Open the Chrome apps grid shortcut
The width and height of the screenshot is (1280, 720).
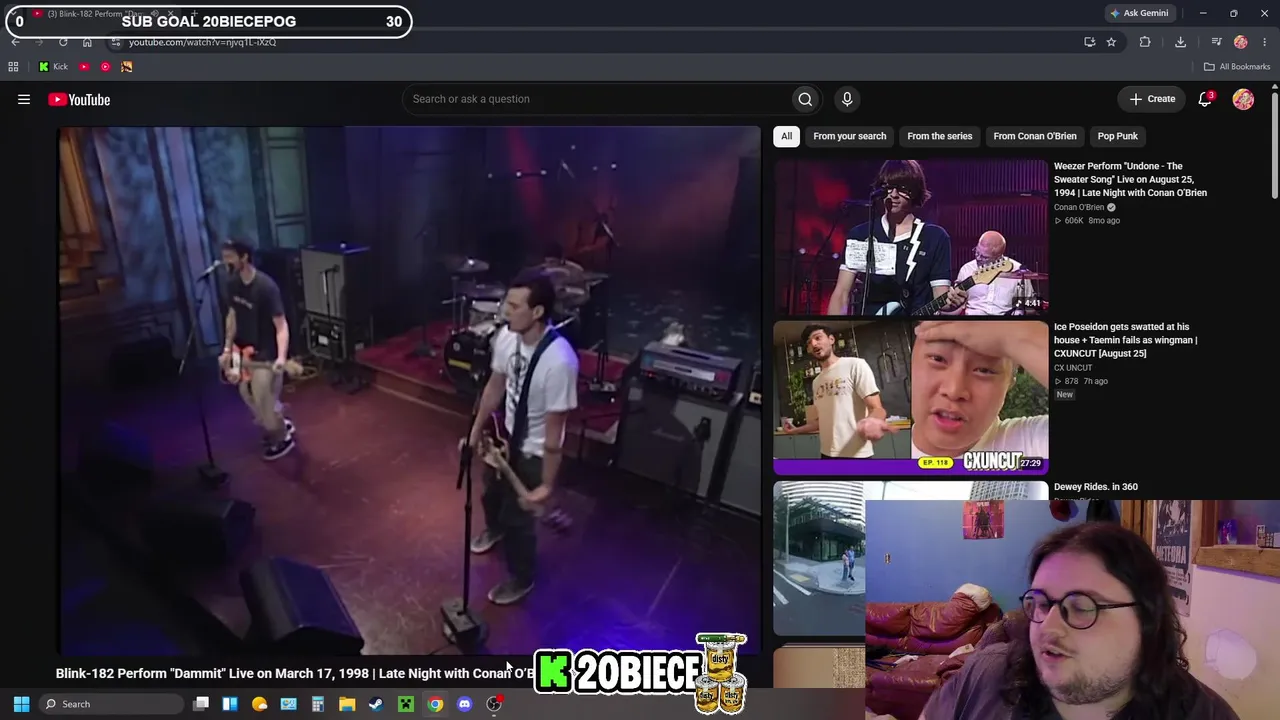pos(13,67)
